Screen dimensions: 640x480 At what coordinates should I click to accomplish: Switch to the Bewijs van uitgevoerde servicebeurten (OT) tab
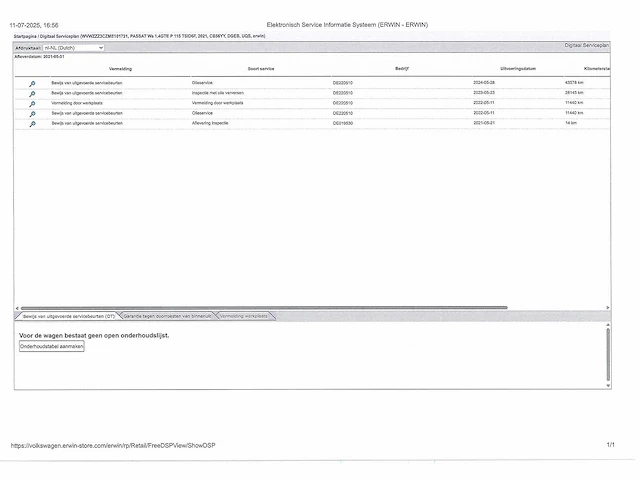[68, 316]
